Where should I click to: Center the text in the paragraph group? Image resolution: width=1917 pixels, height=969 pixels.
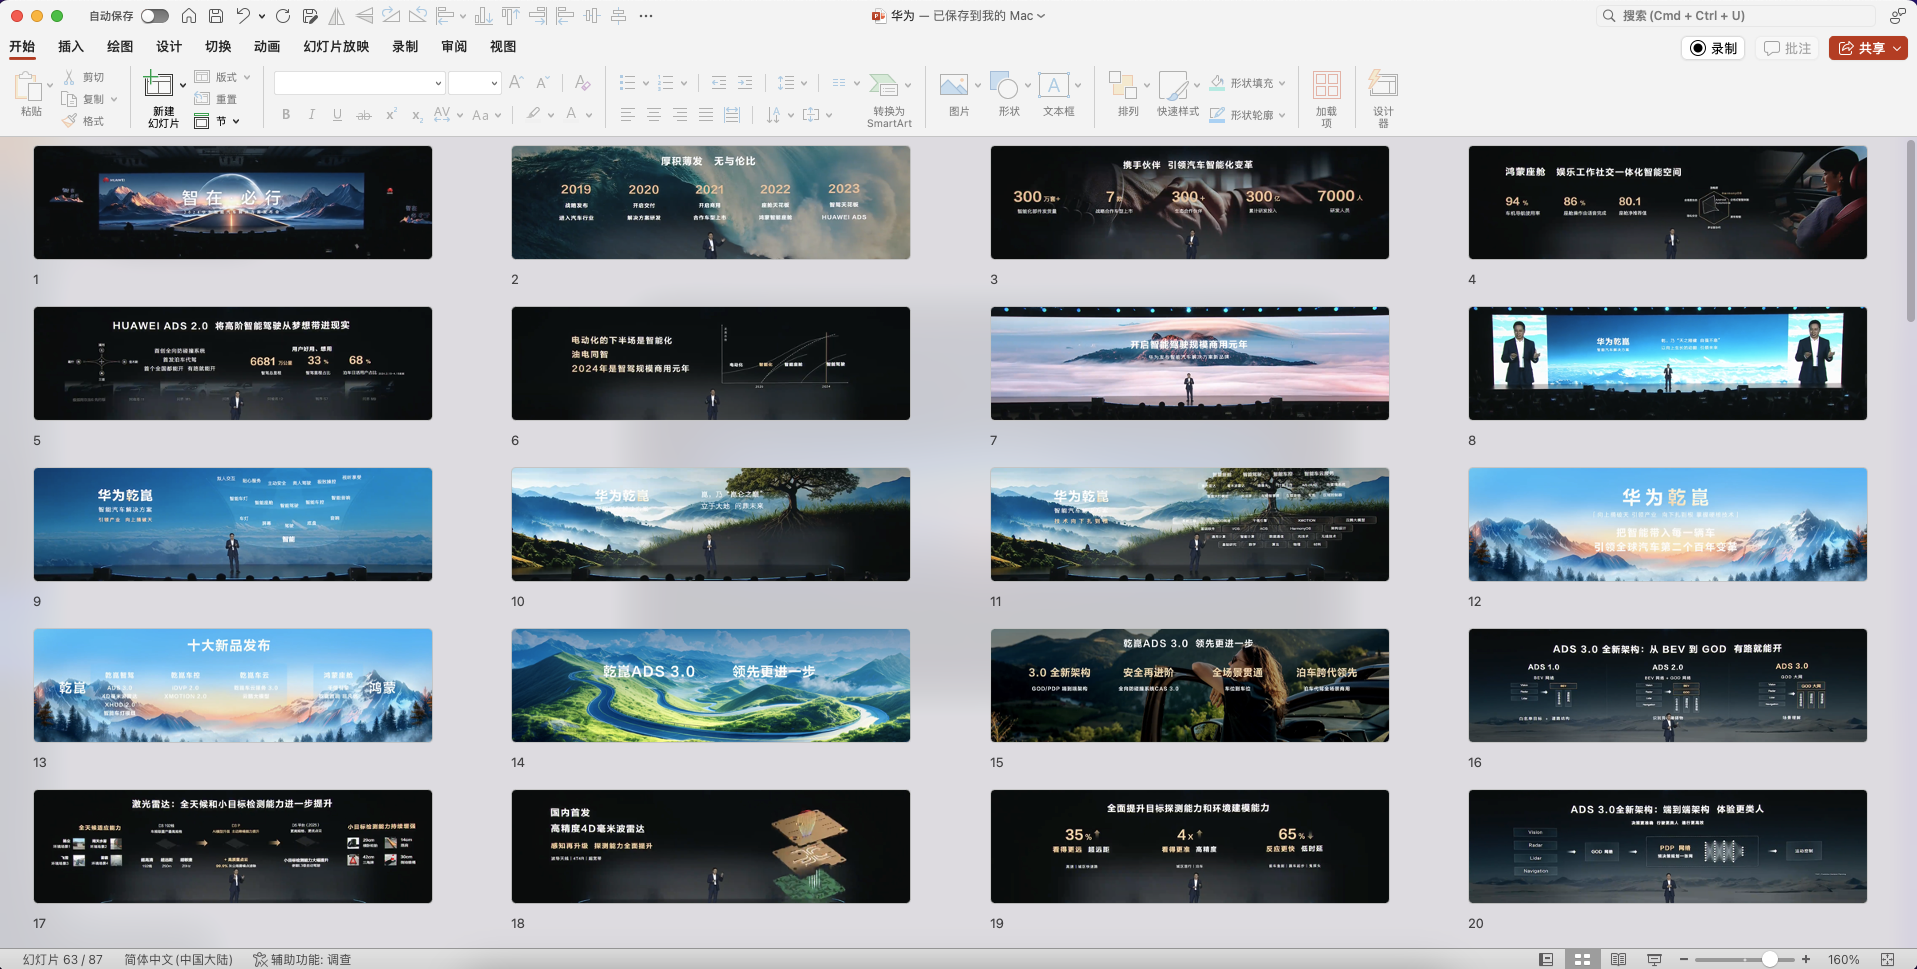point(653,115)
